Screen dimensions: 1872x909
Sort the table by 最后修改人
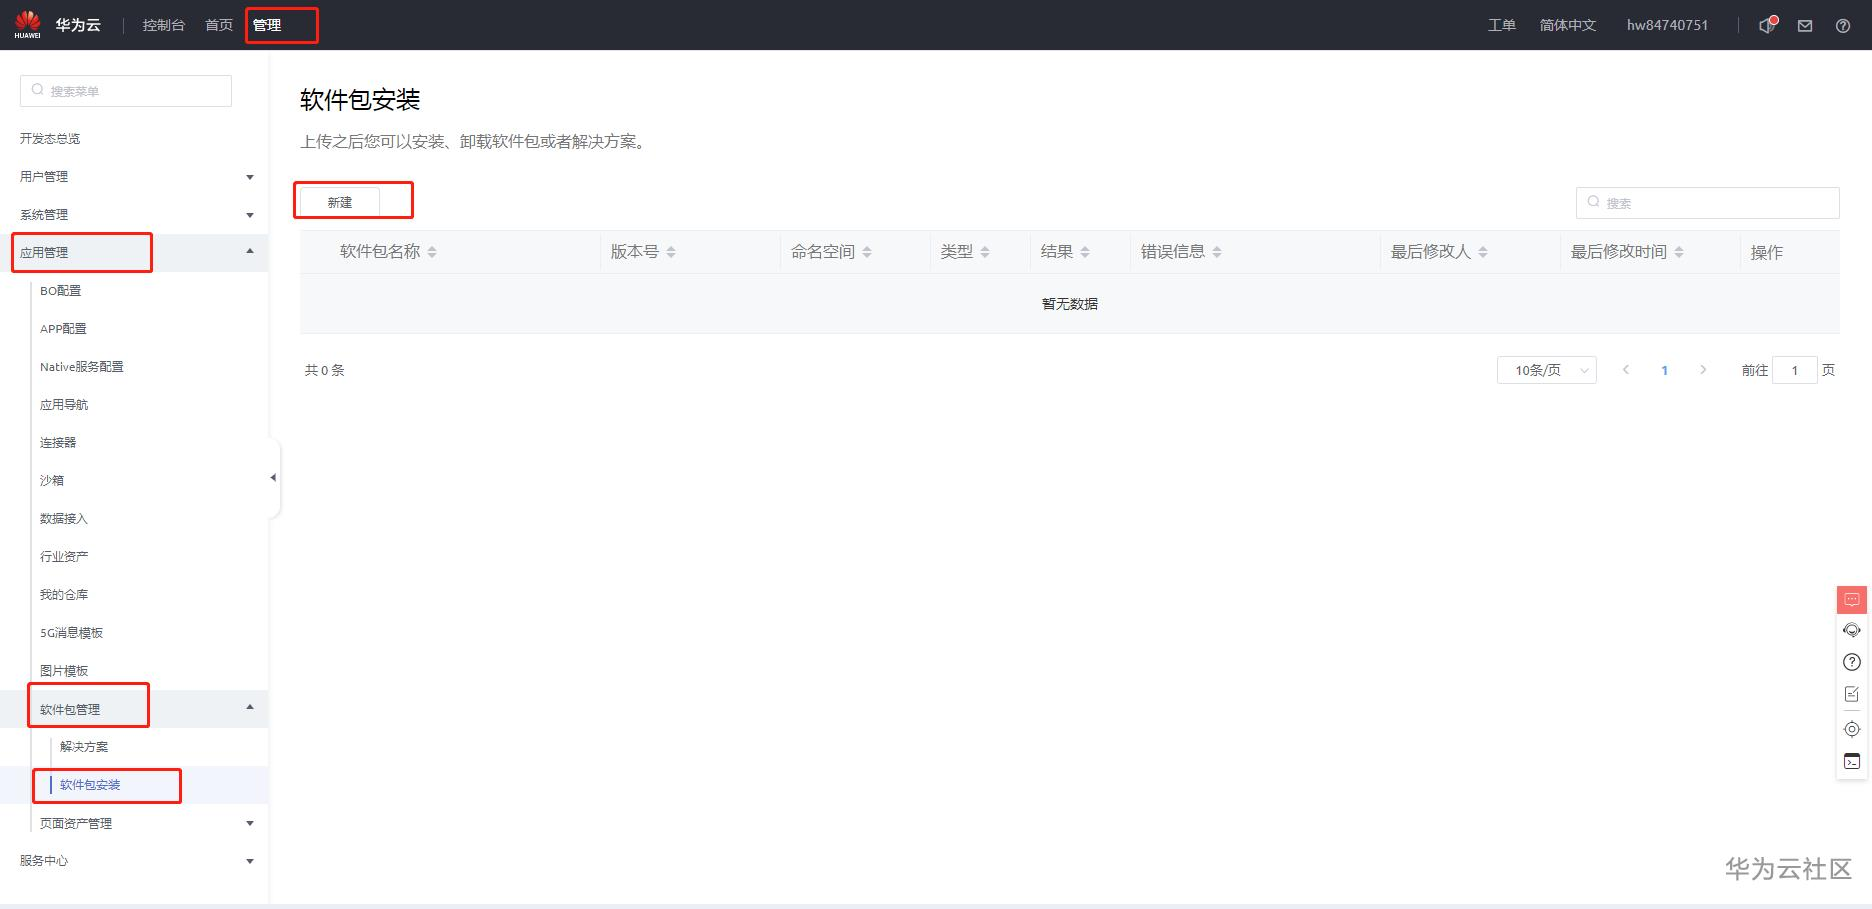point(1483,252)
